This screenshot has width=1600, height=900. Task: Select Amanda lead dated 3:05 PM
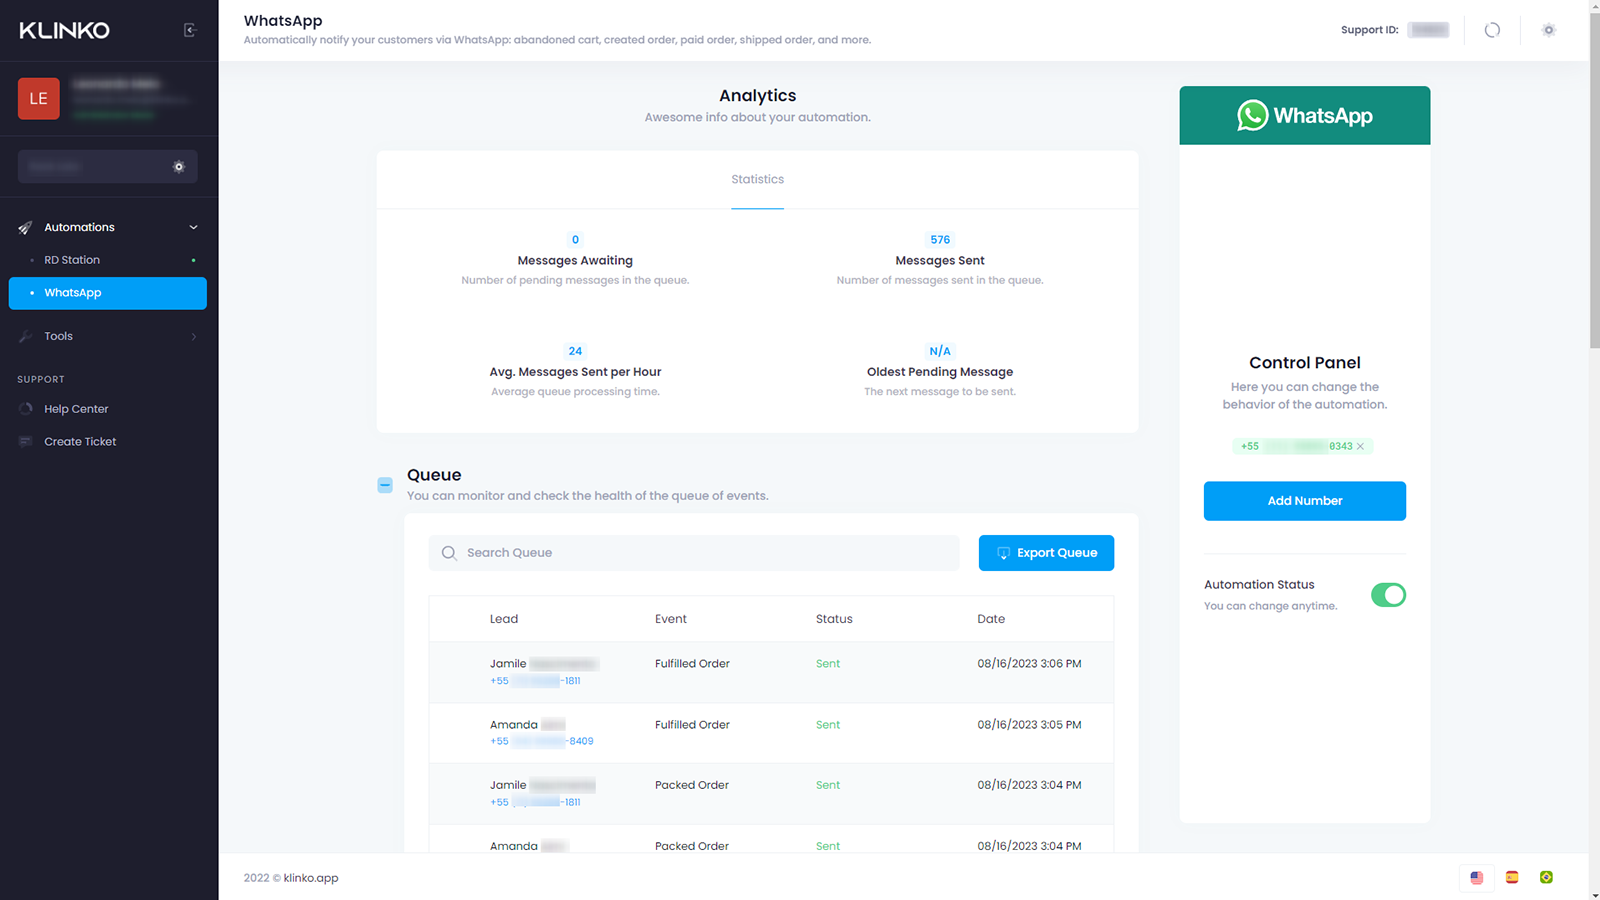click(528, 725)
